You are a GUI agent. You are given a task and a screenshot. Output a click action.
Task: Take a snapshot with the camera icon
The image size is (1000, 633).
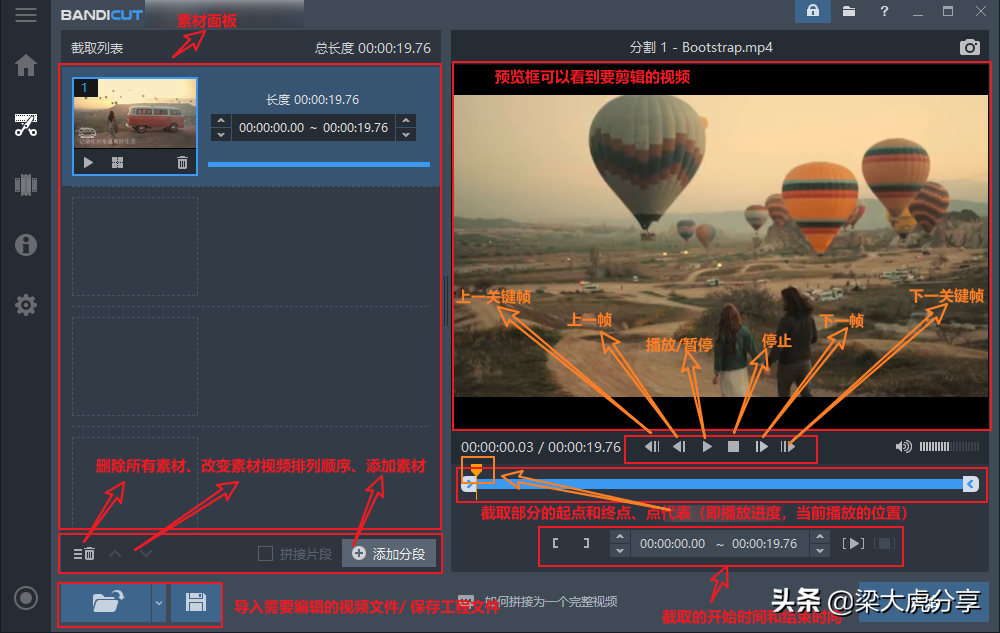tap(969, 47)
